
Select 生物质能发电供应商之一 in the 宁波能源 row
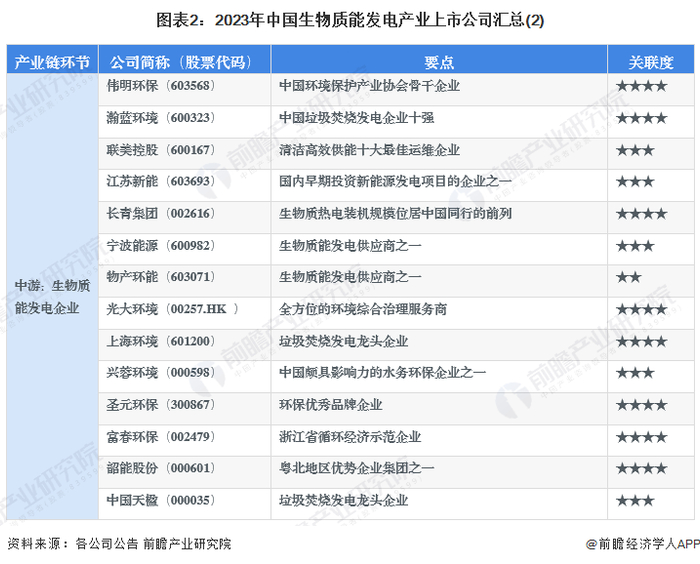pyautogui.click(x=350, y=246)
